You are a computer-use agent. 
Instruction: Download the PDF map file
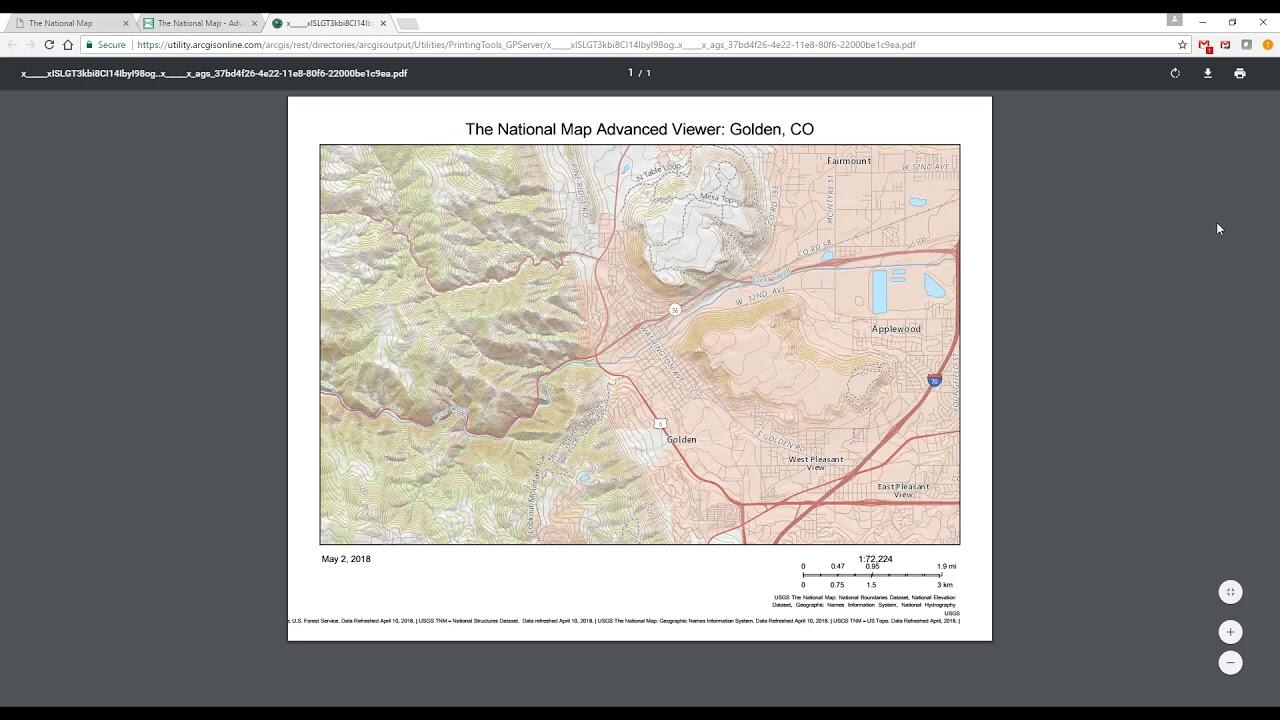point(1207,73)
